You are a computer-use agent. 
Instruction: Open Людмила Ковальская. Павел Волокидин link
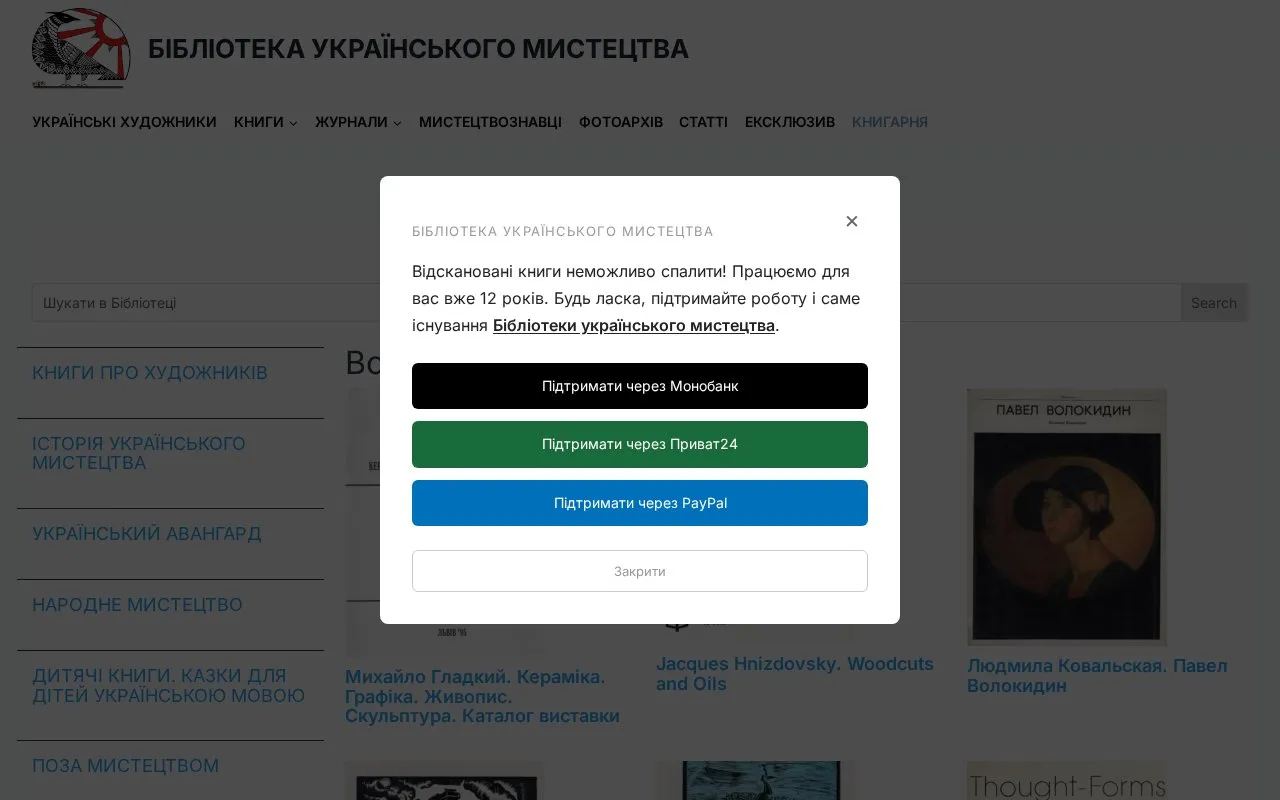1097,676
